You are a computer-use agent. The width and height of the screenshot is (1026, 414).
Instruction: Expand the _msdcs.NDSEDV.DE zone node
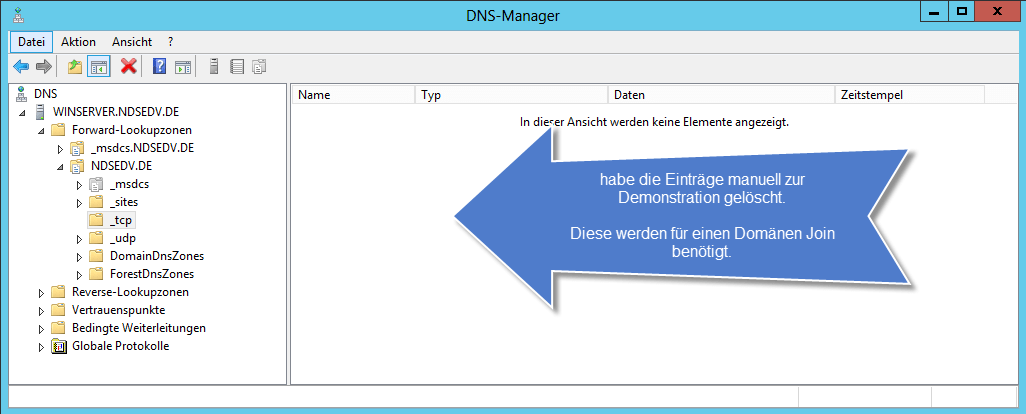point(60,148)
